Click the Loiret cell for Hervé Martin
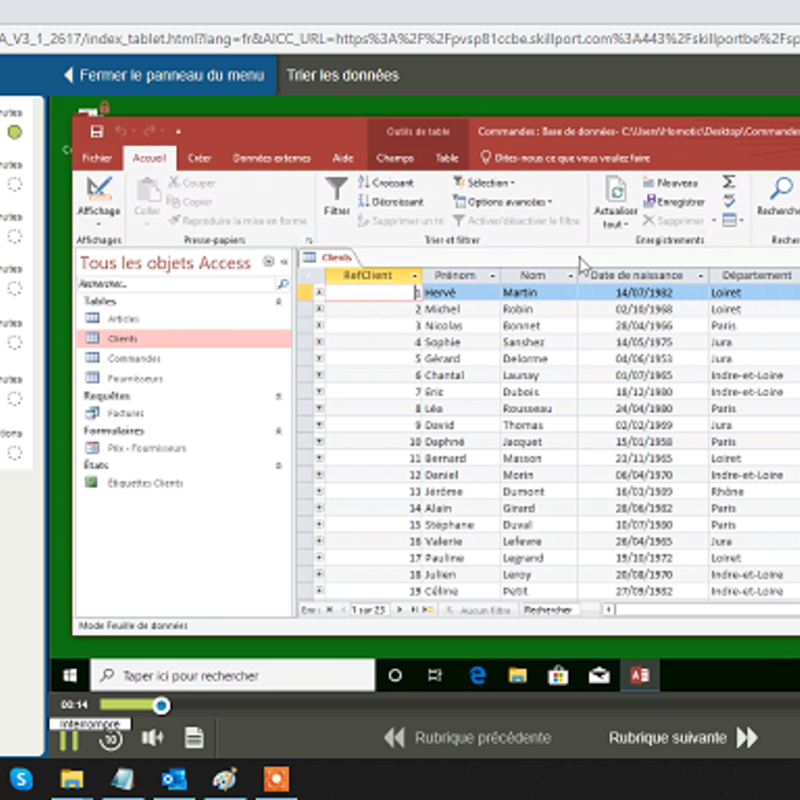Viewport: 800px width, 800px height. coord(754,292)
